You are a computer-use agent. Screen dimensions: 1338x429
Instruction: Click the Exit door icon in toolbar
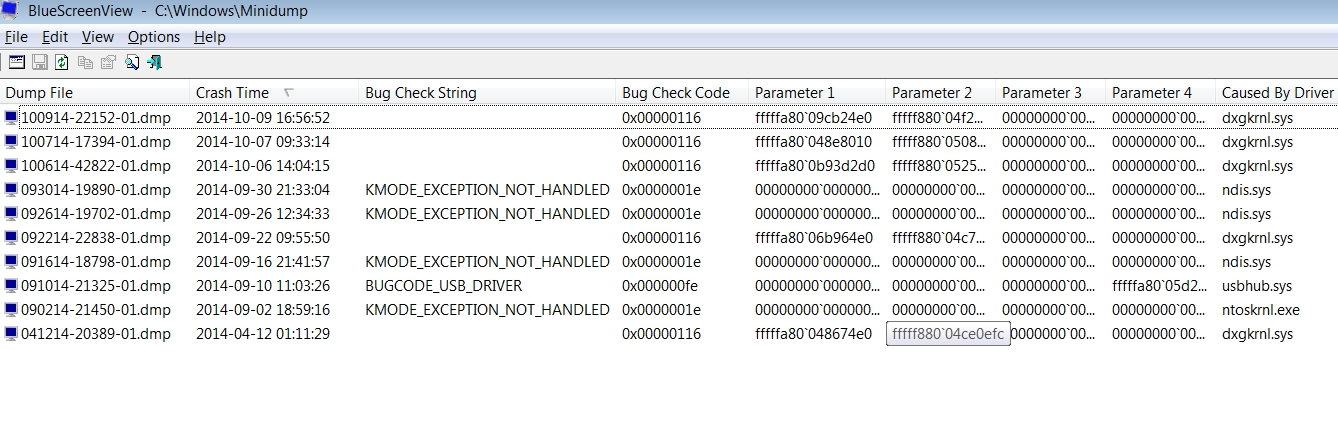point(154,62)
